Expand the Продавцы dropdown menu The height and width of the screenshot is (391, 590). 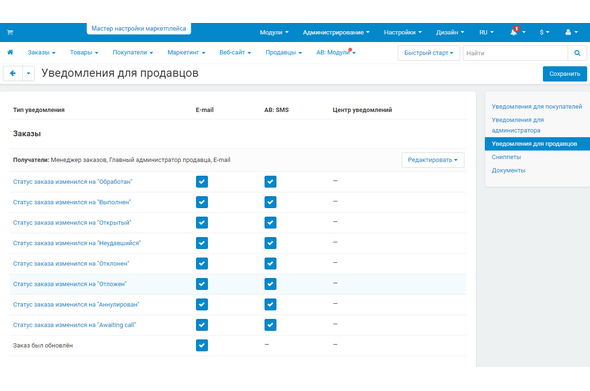pos(283,53)
